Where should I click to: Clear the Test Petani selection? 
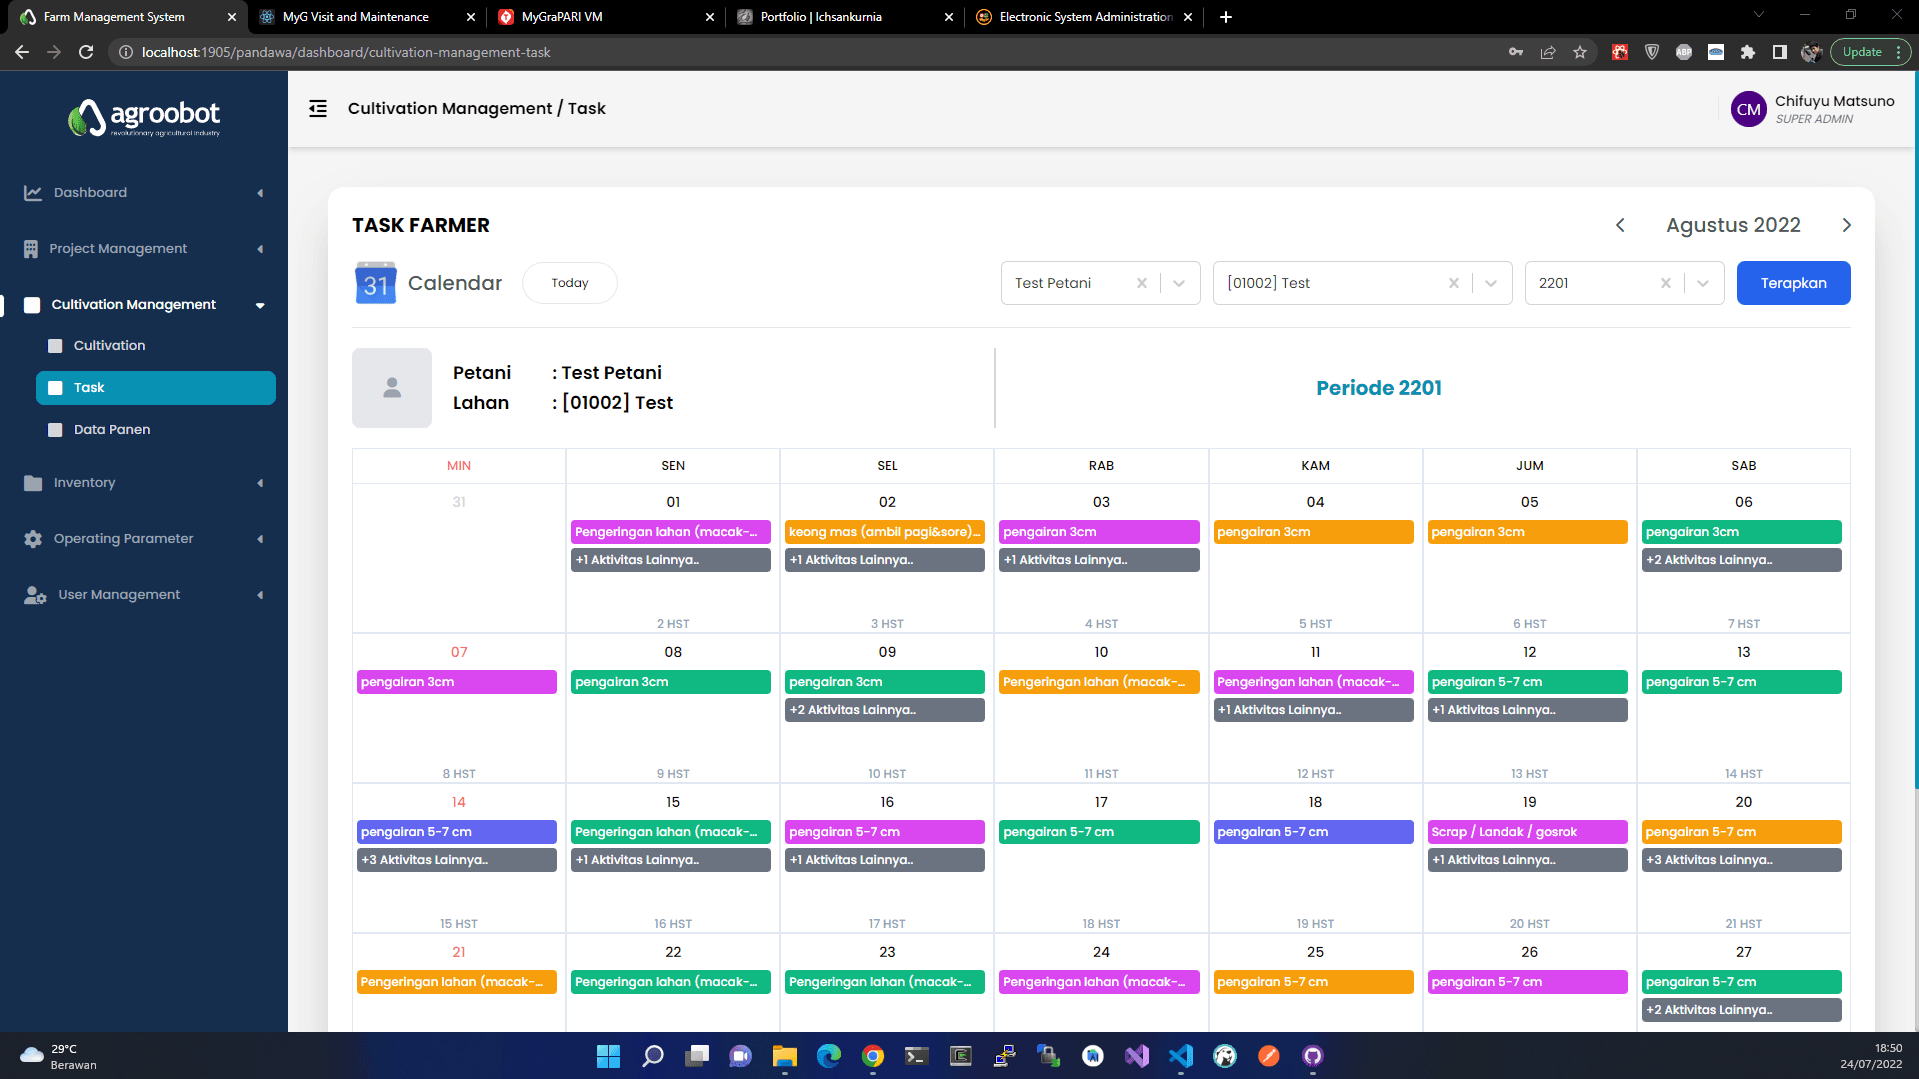pyautogui.click(x=1141, y=283)
